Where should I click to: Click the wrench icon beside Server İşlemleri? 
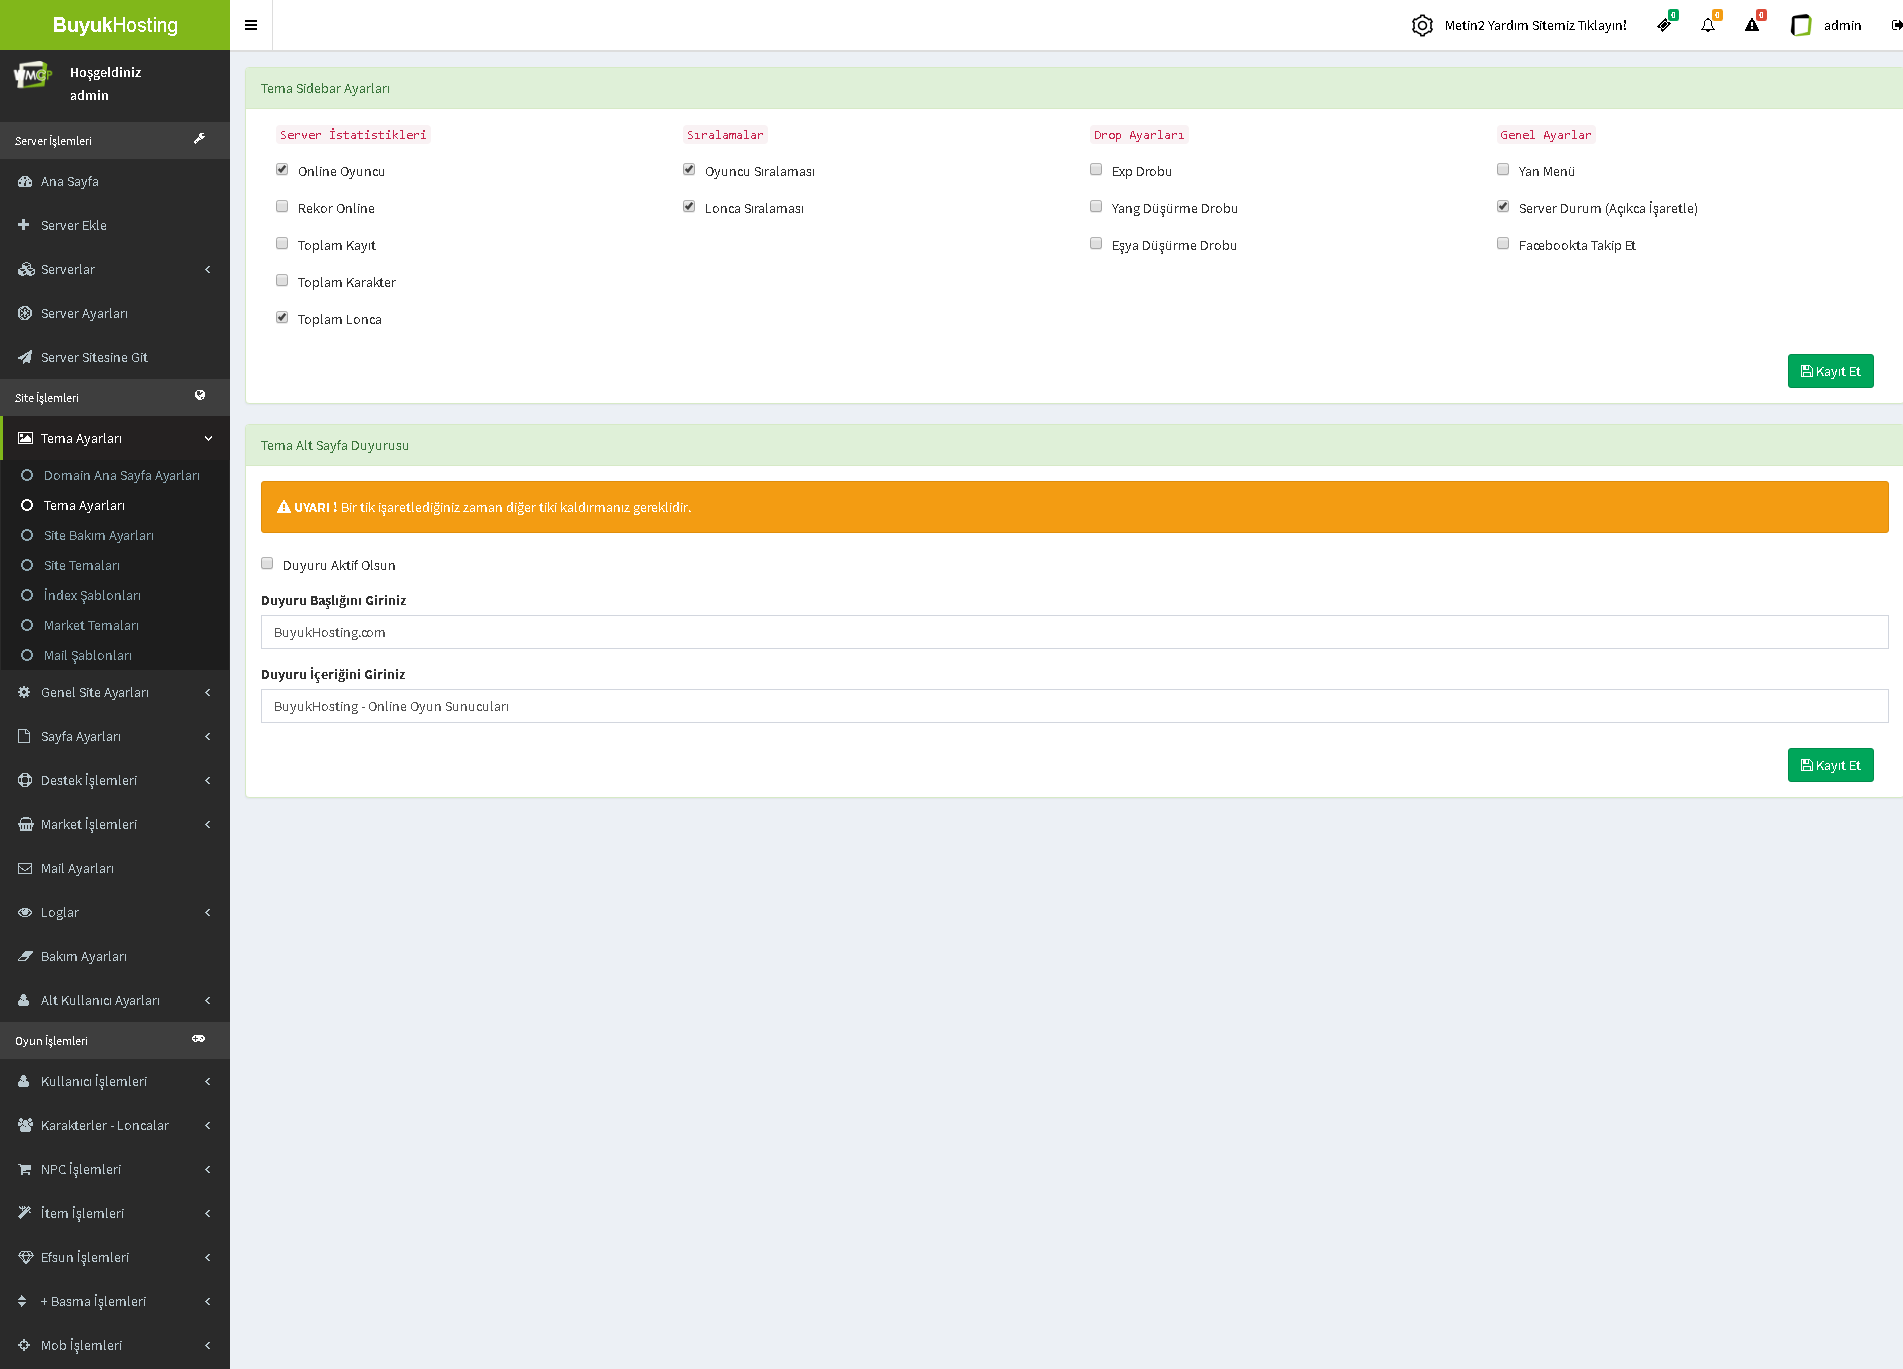(199, 139)
